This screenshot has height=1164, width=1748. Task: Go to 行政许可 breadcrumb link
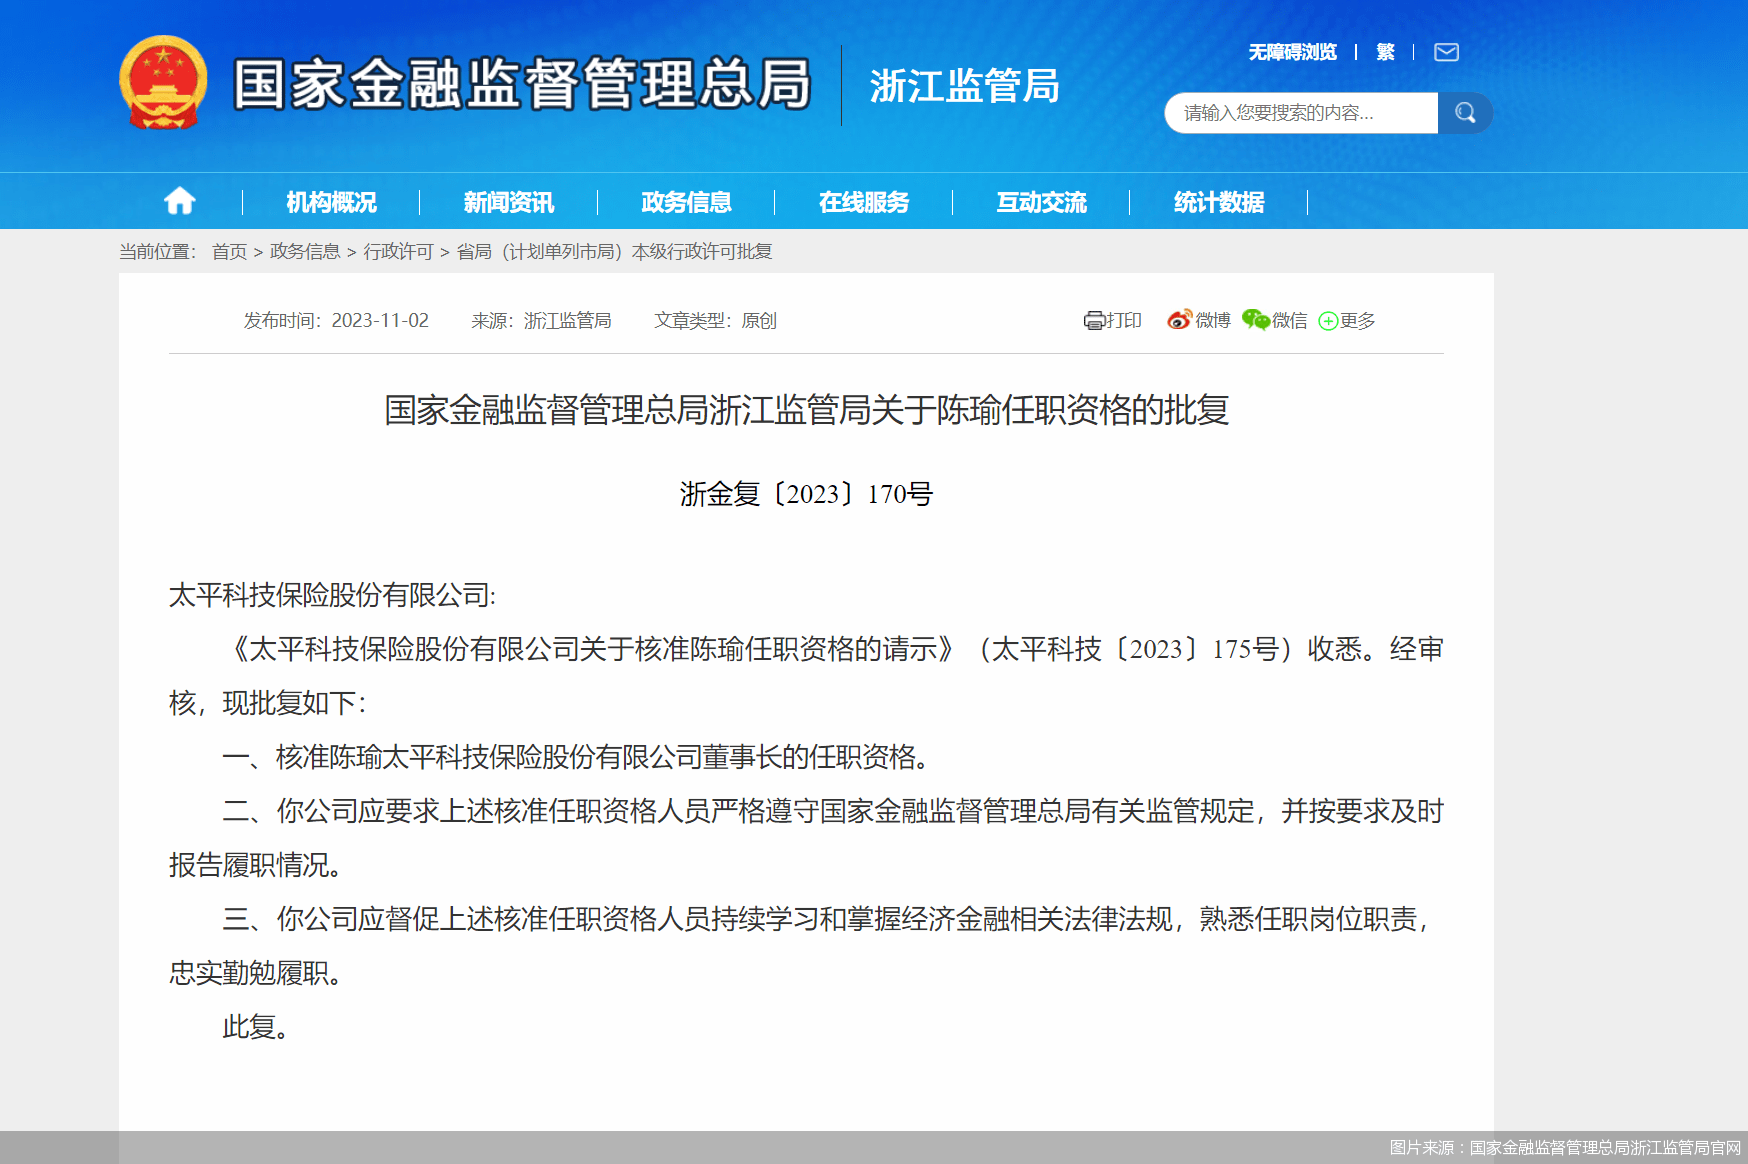coord(398,252)
